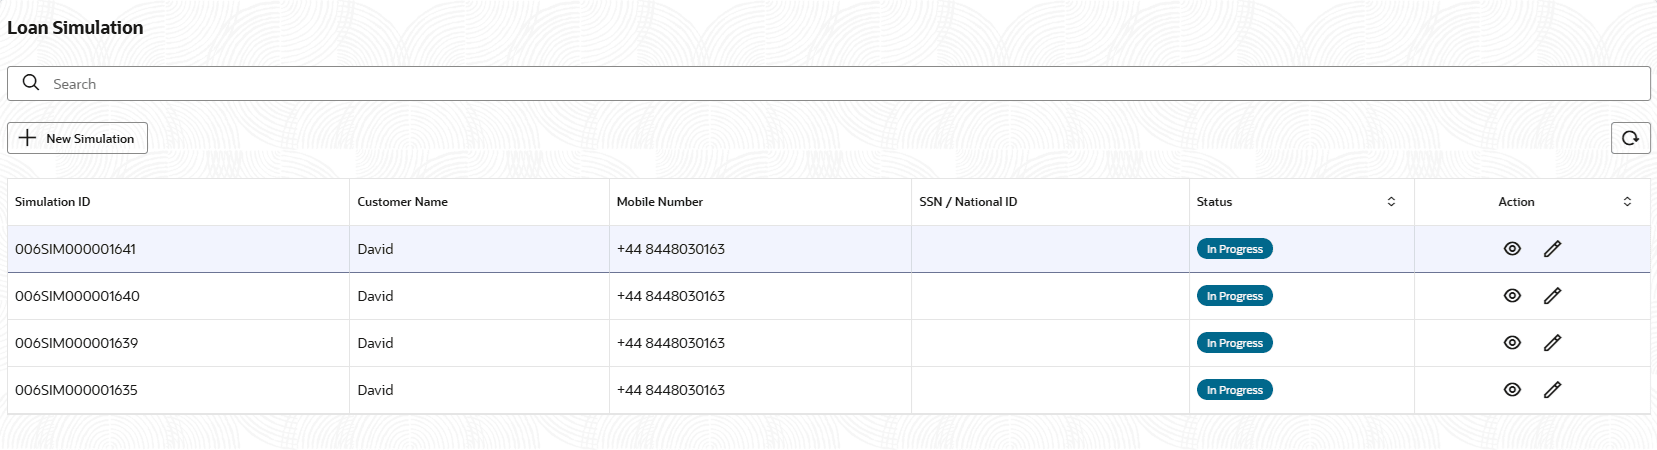
Task: Sort table by Action column arrows
Action: click(1627, 202)
